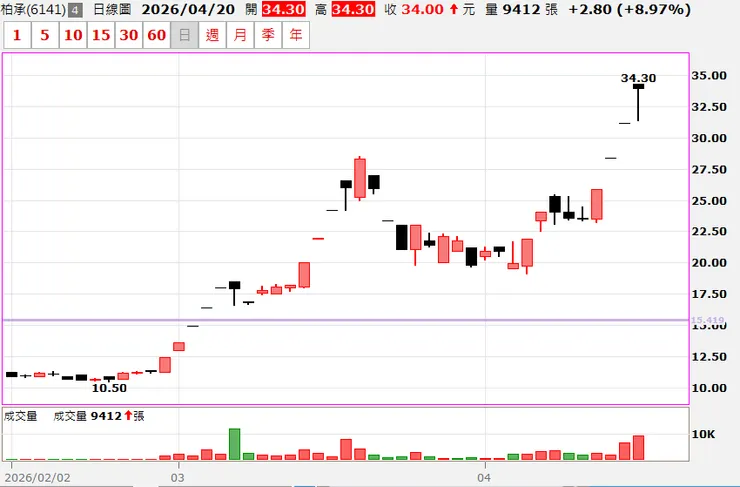
Task: Click the 04 month marker on axis
Action: [484, 478]
